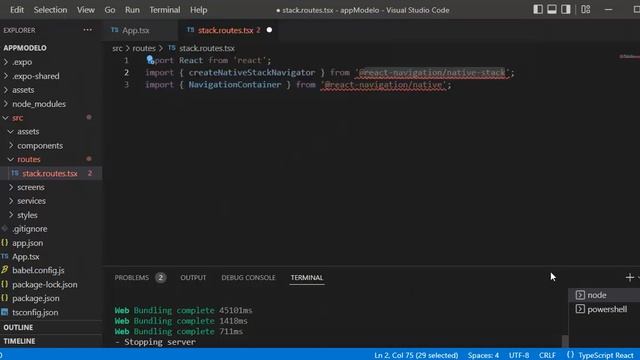640x360 pixels.
Task: Open Customize Layout icon
Action: click(586, 9)
